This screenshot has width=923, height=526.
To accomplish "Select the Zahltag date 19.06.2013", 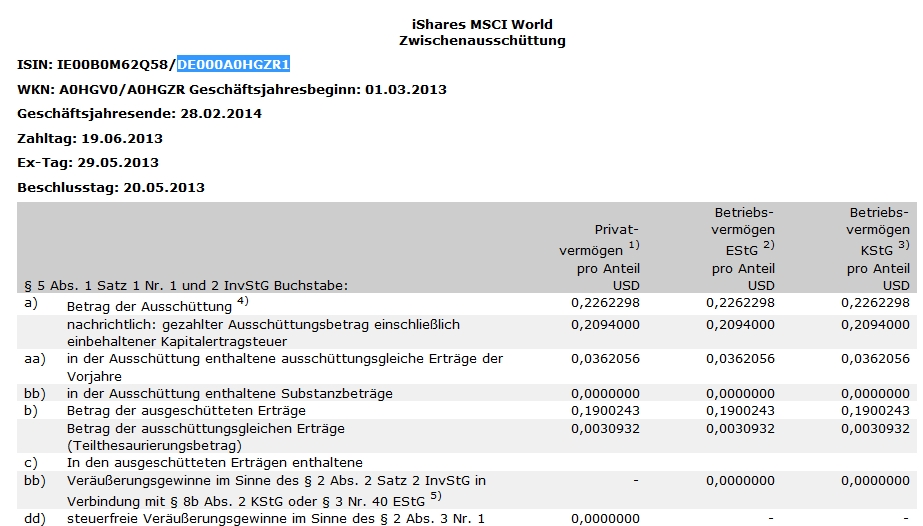I will (122, 139).
